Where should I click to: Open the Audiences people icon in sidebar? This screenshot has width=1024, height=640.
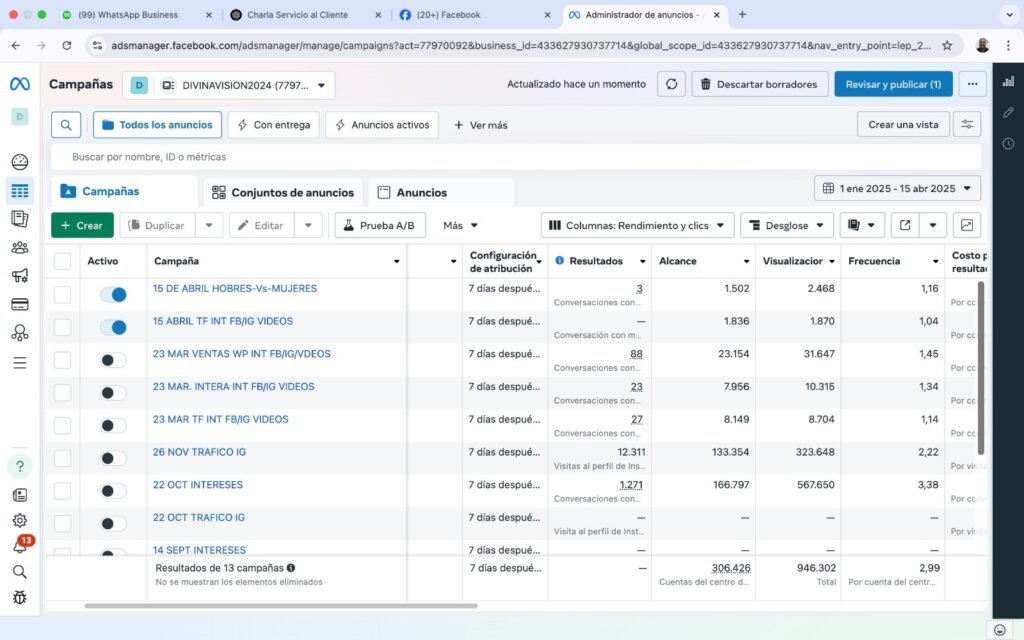pos(20,247)
